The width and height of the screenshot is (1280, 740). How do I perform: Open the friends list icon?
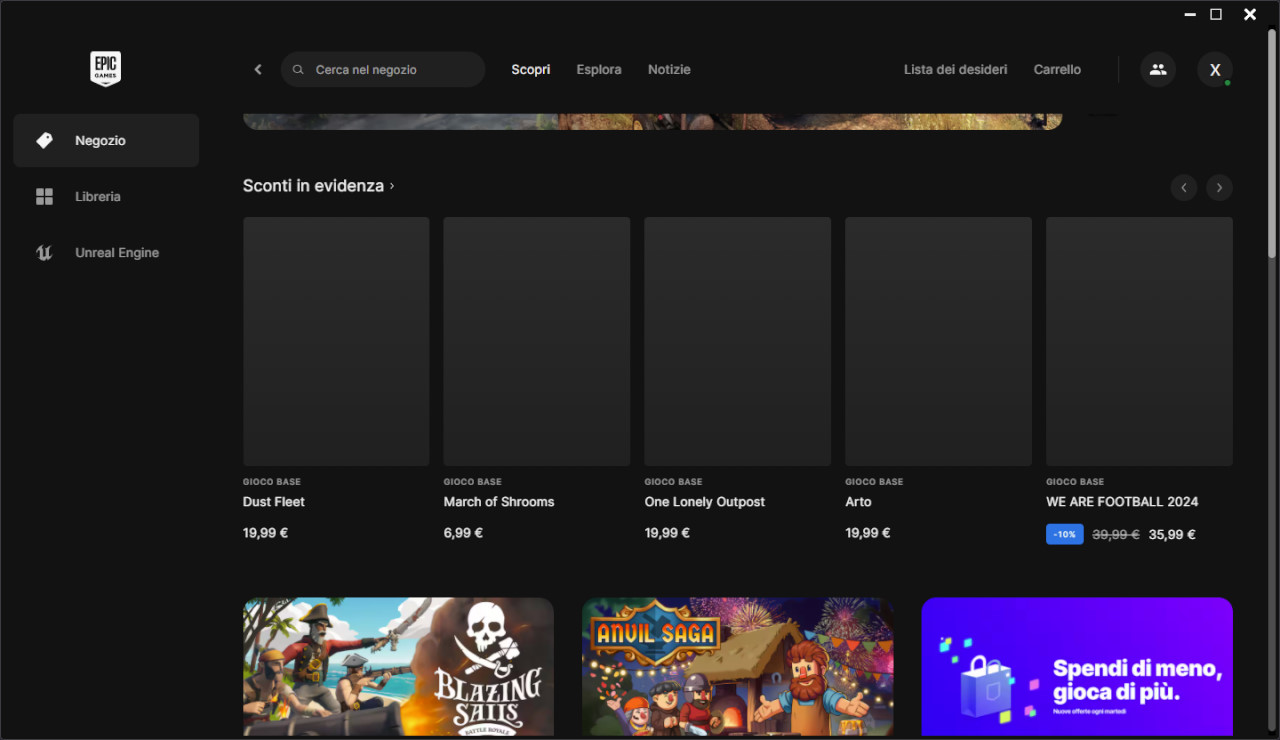[1157, 69]
